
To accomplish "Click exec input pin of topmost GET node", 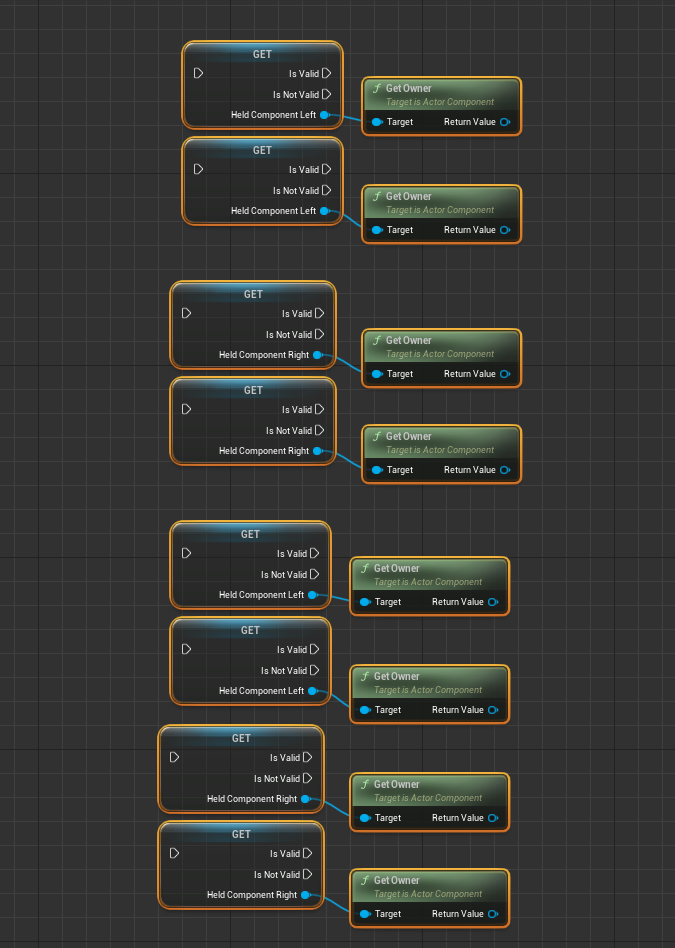I will click(198, 73).
